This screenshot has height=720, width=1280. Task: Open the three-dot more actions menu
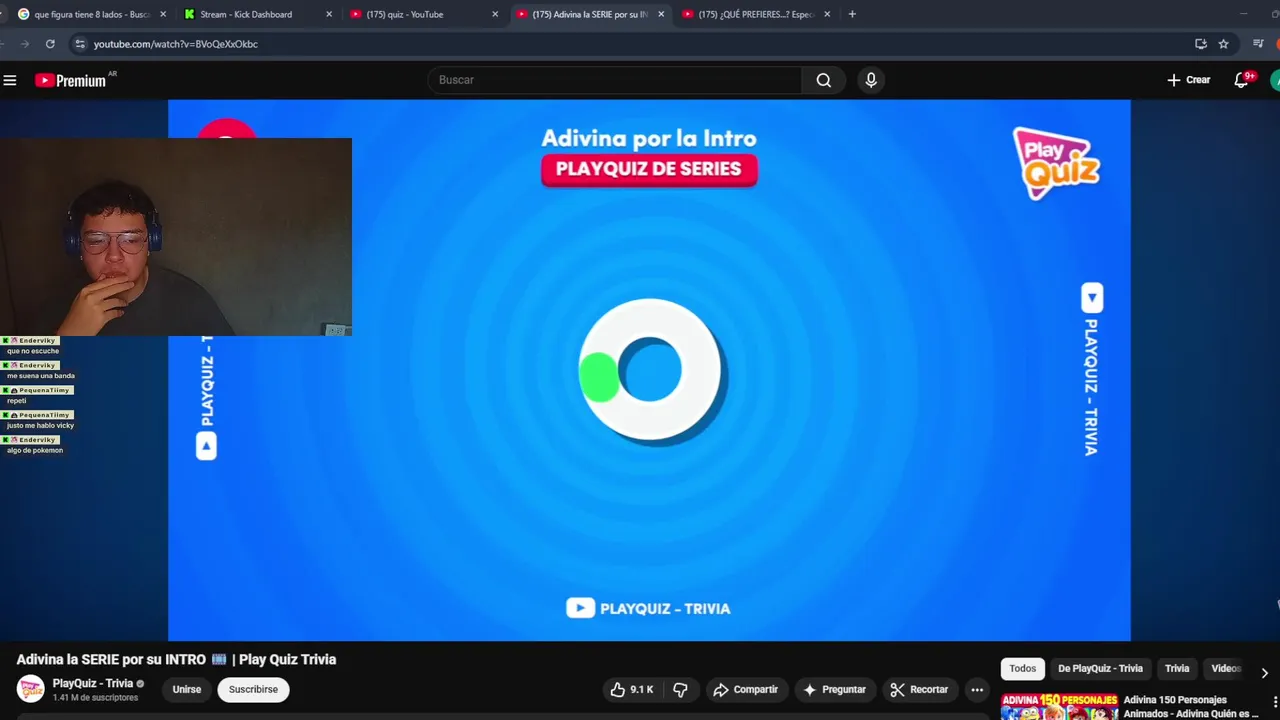click(x=977, y=689)
